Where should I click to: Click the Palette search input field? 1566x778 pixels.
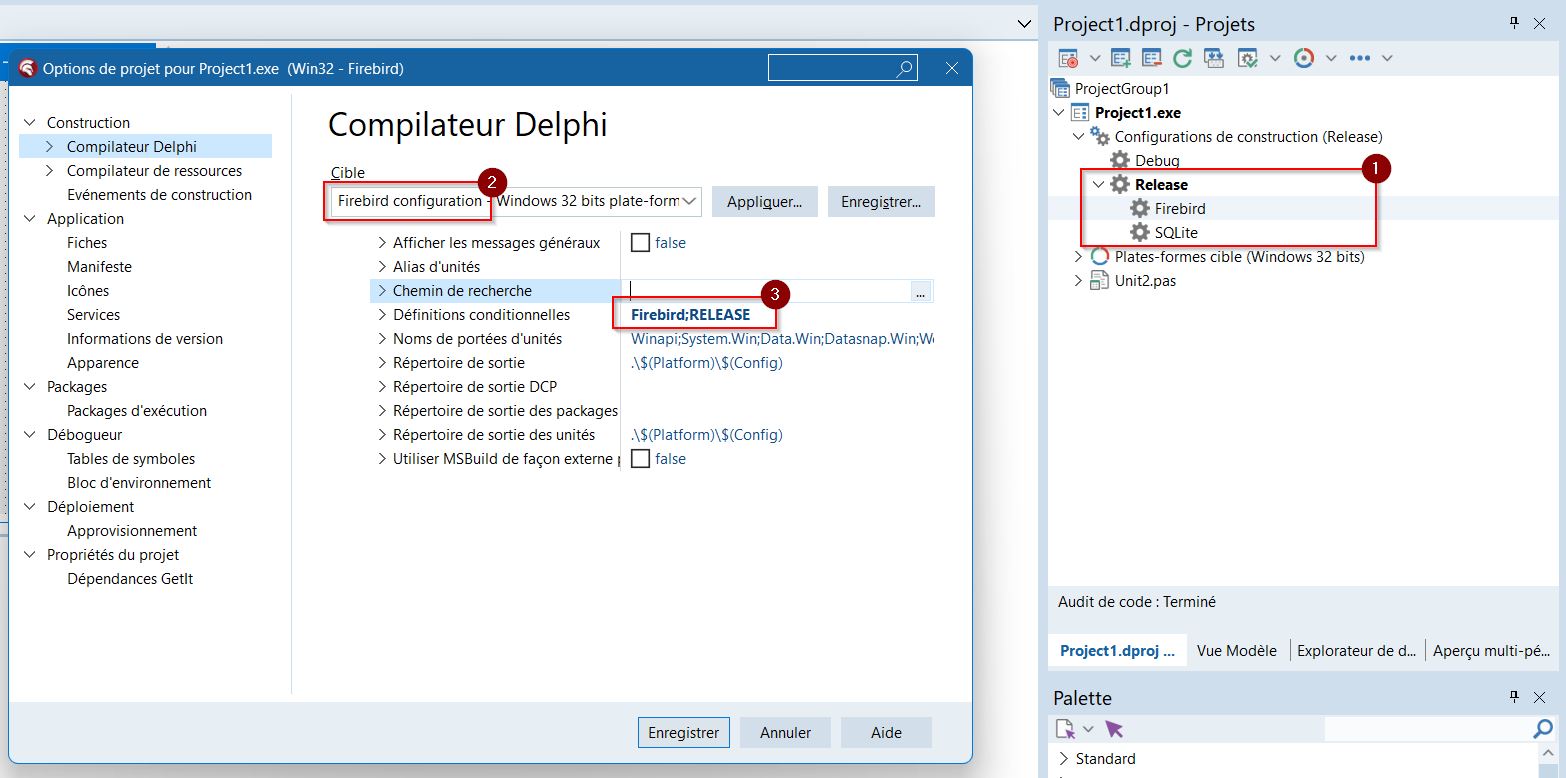(1428, 730)
